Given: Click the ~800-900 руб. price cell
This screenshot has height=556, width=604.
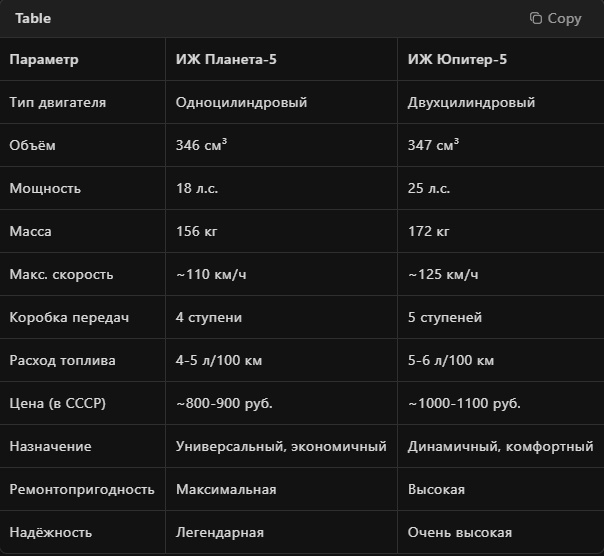Looking at the screenshot, I should click(x=224, y=403).
